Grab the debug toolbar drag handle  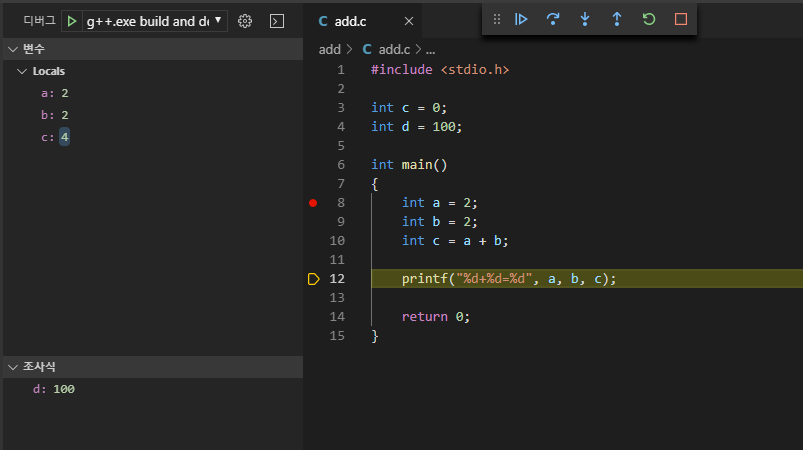click(x=497, y=19)
